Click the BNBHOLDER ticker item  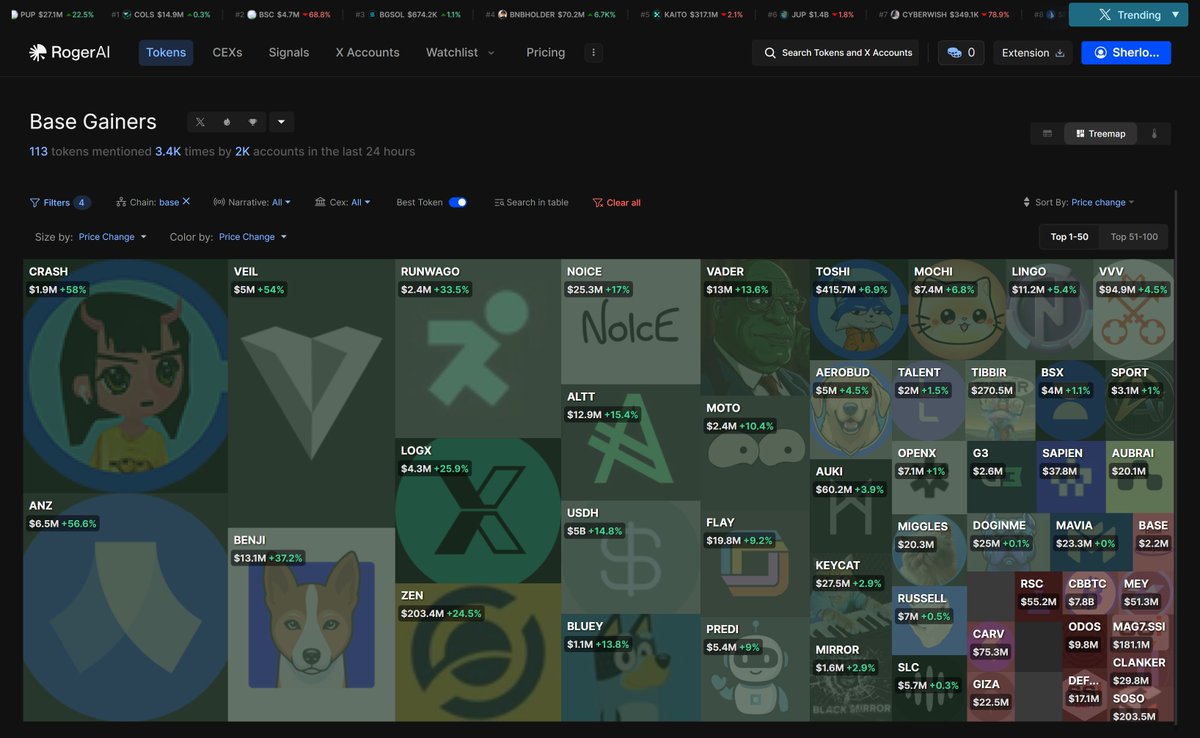tap(551, 15)
